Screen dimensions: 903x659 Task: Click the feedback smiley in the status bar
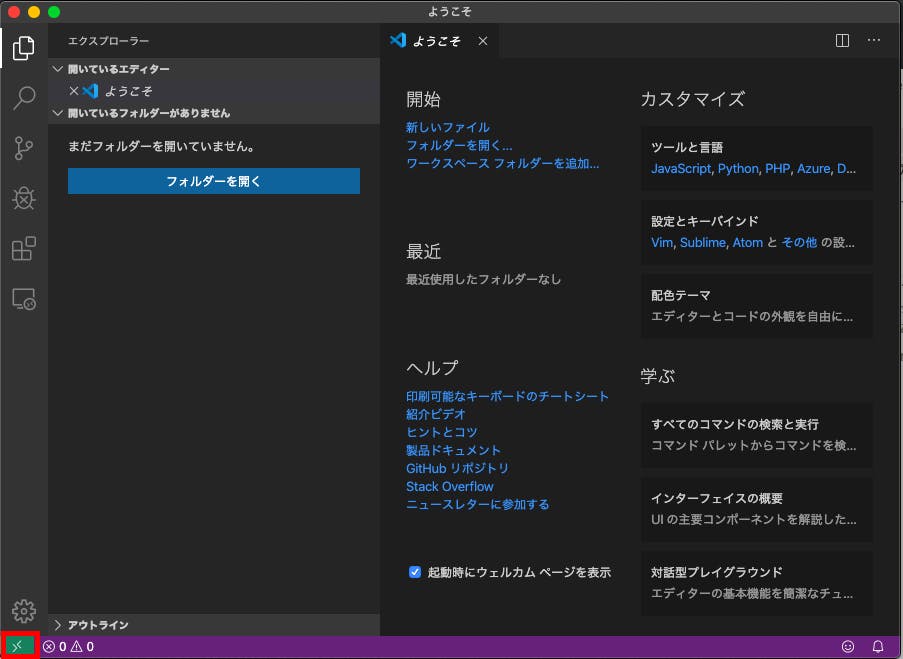point(847,646)
